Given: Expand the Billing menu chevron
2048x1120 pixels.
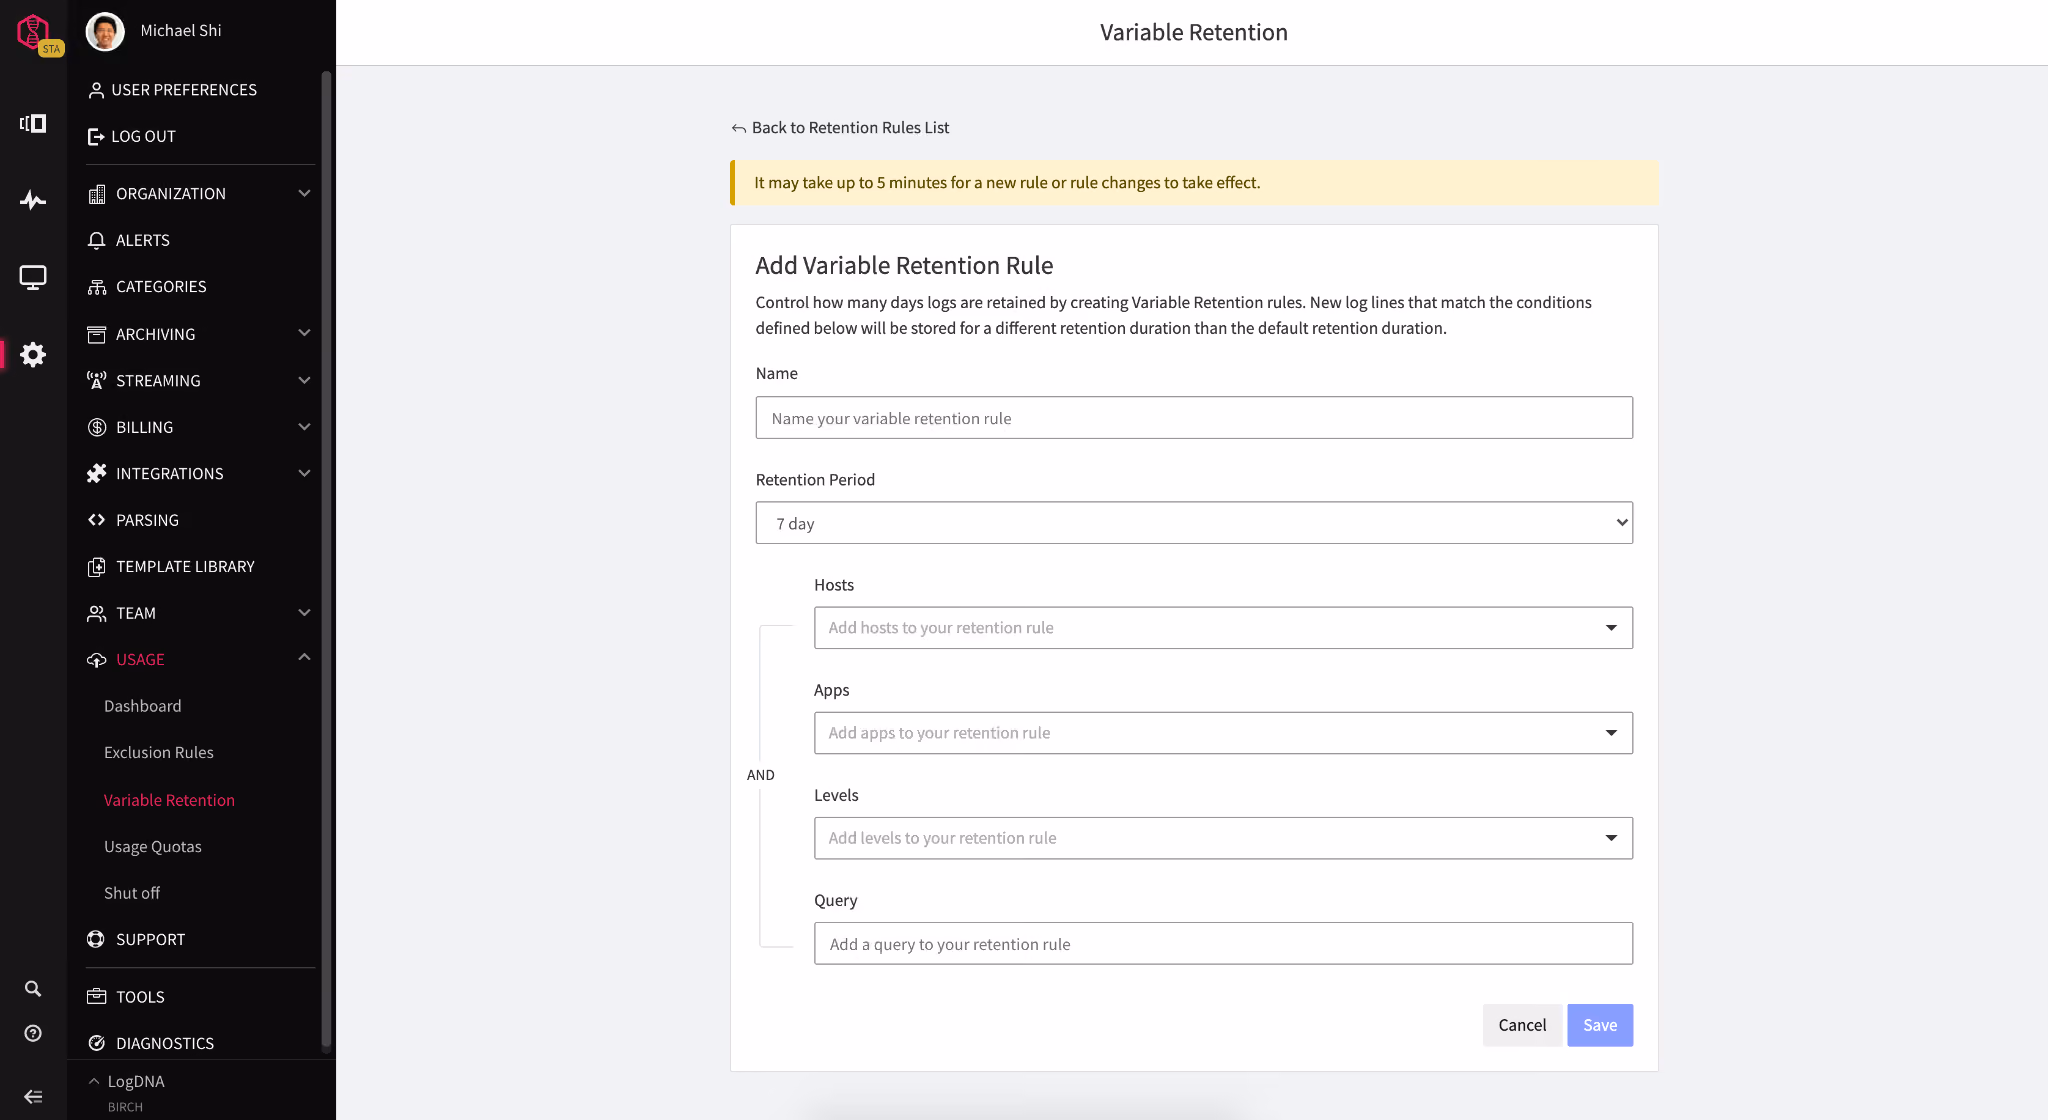Looking at the screenshot, I should coord(304,427).
